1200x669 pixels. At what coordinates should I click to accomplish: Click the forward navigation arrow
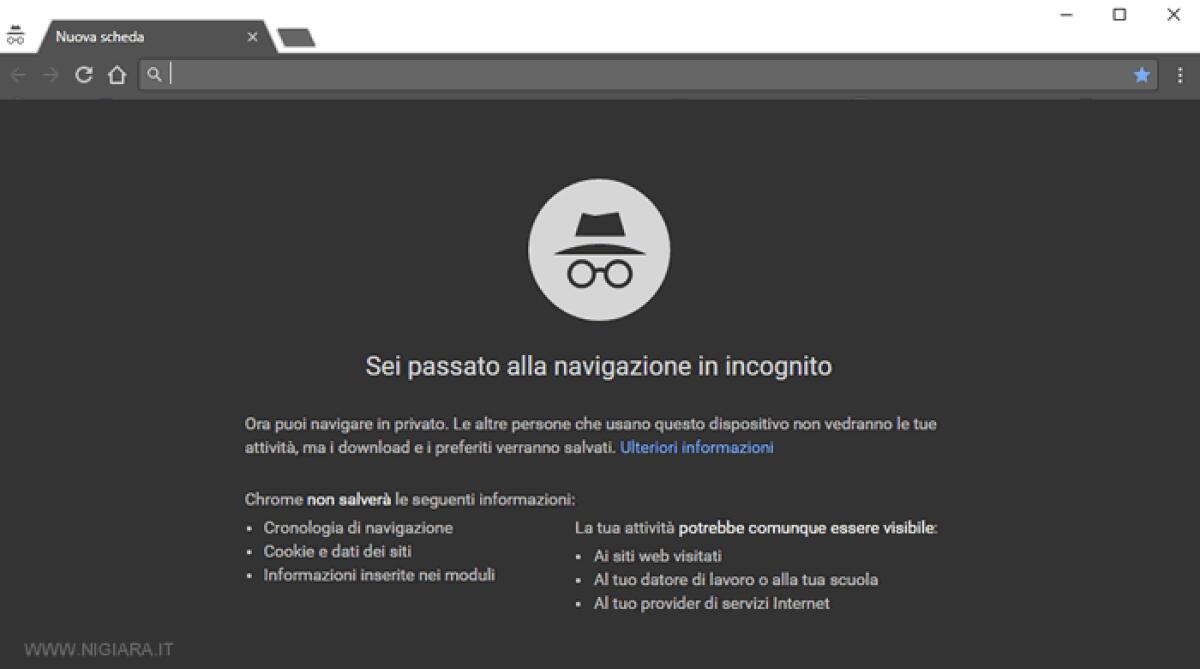coord(52,75)
